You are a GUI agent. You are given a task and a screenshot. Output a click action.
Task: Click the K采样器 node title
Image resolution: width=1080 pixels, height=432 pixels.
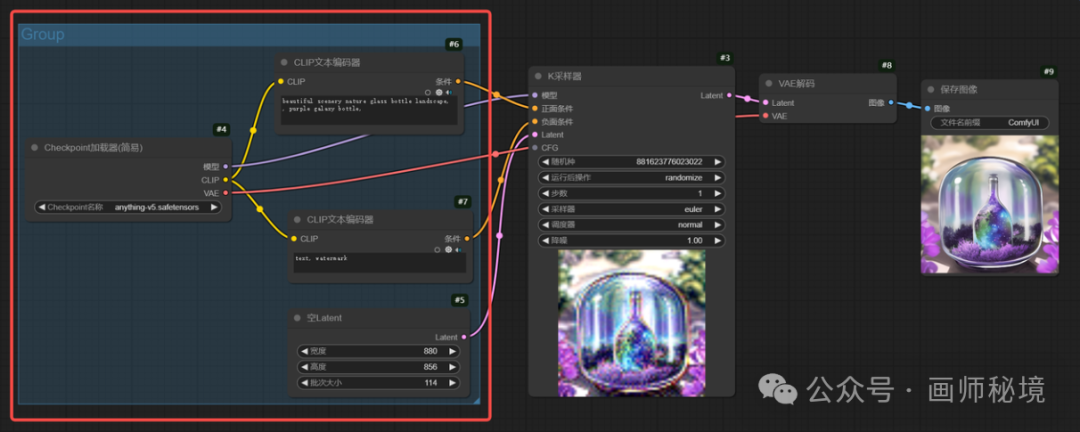pyautogui.click(x=565, y=76)
